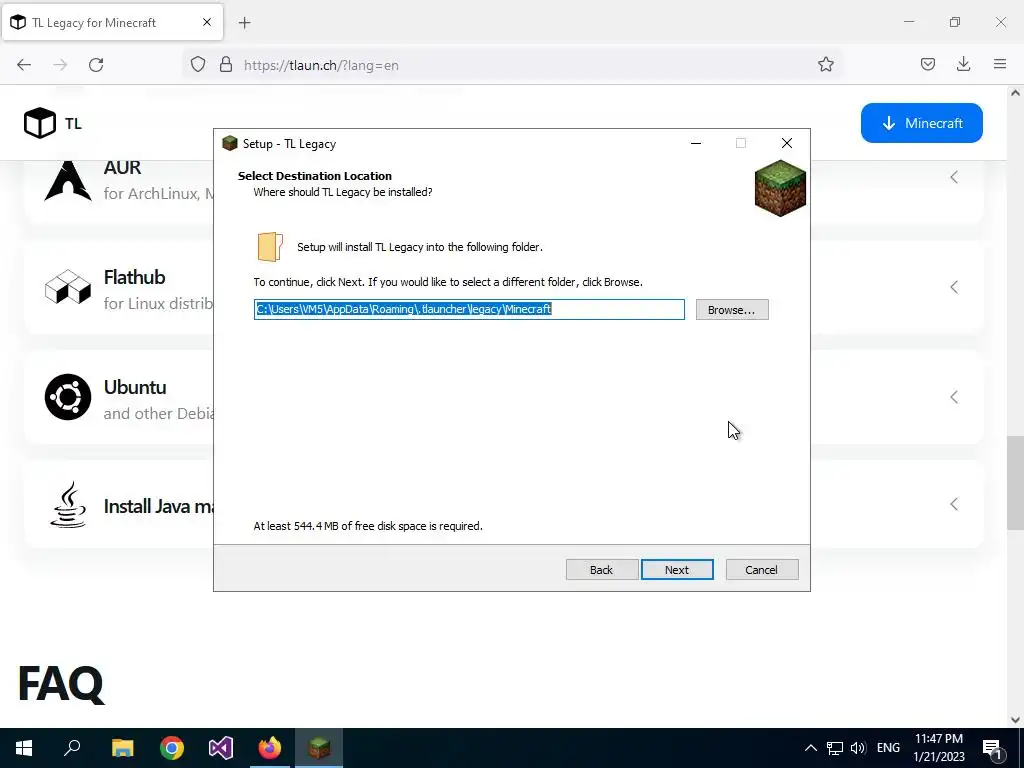Image resolution: width=1024 pixels, height=768 pixels.
Task: Reload the current page
Action: 96,65
